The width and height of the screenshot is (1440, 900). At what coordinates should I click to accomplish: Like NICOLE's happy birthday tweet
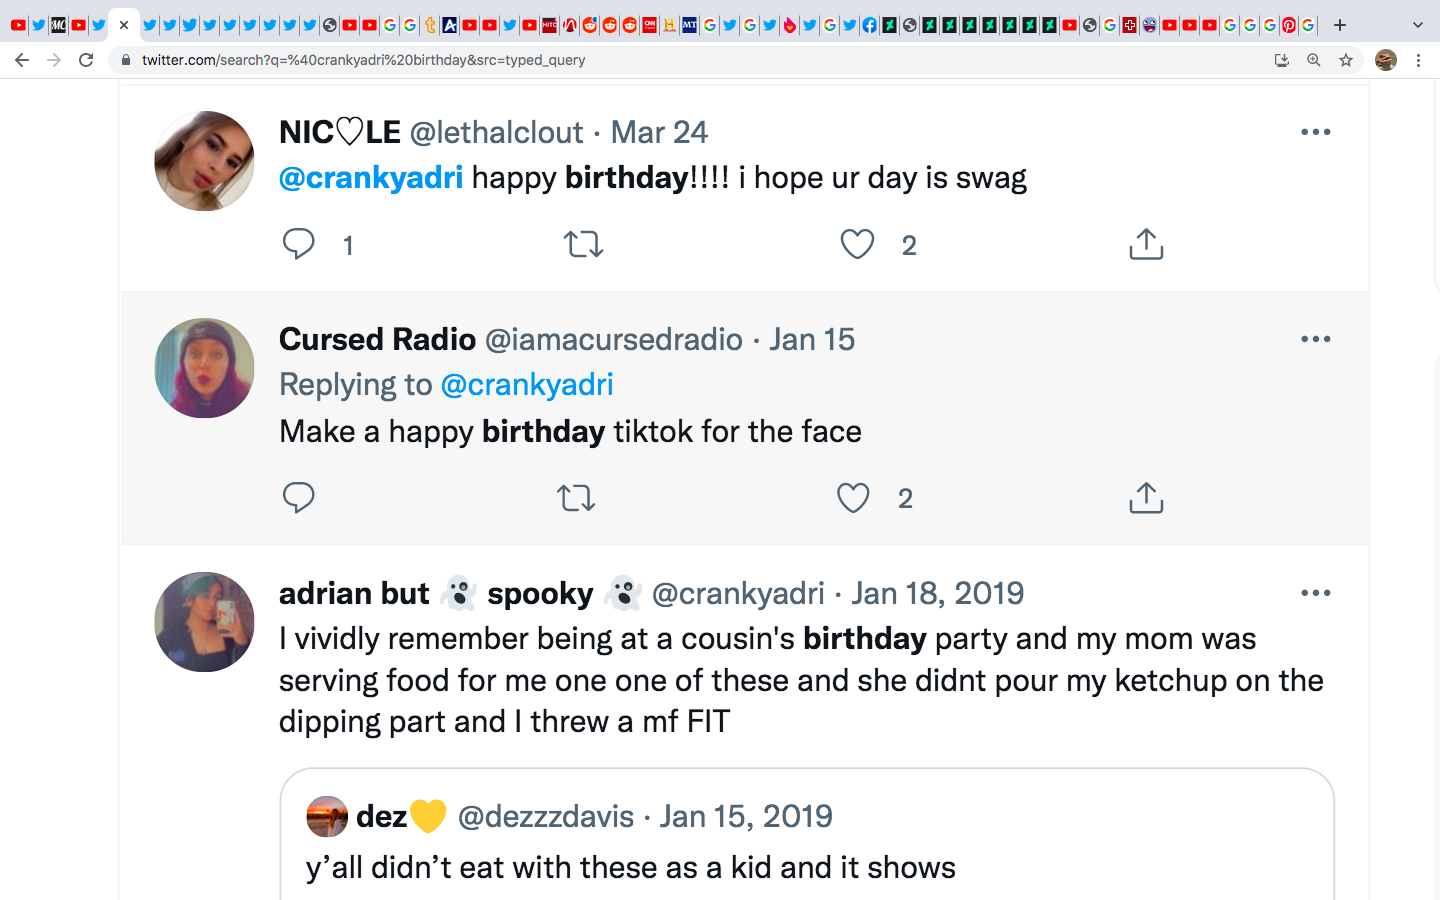tap(857, 244)
